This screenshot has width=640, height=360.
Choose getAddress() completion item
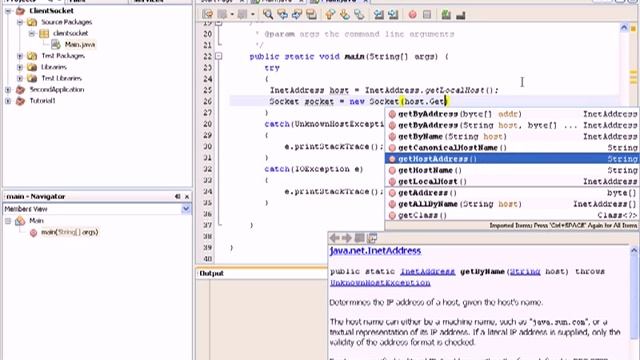(x=512, y=193)
